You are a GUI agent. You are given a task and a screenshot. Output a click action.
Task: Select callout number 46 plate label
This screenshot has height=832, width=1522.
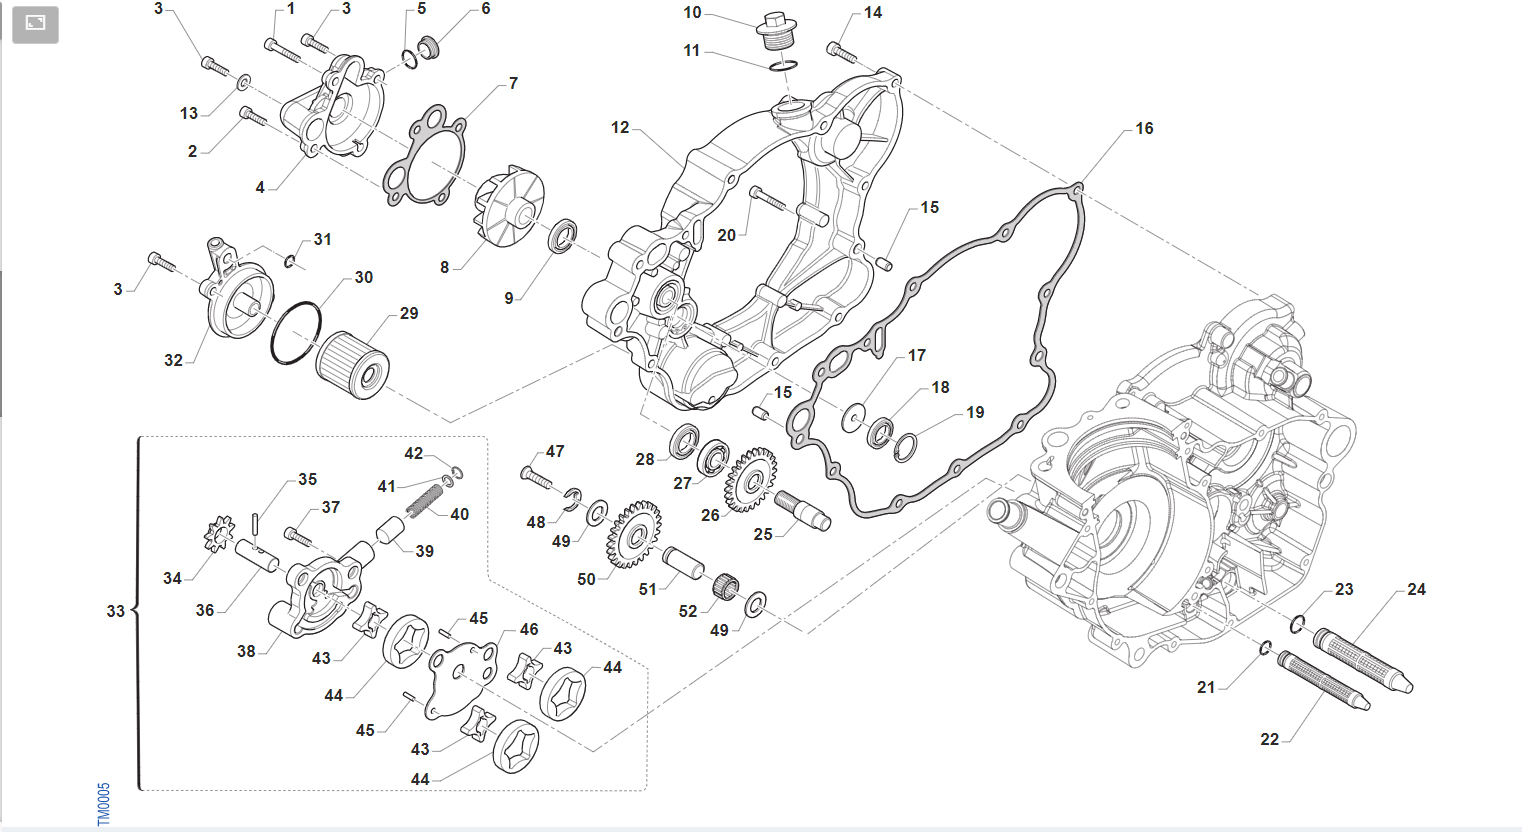[x=529, y=630]
